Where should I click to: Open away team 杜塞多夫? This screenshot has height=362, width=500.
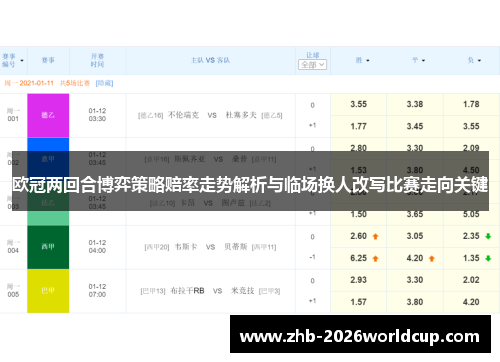(x=241, y=115)
